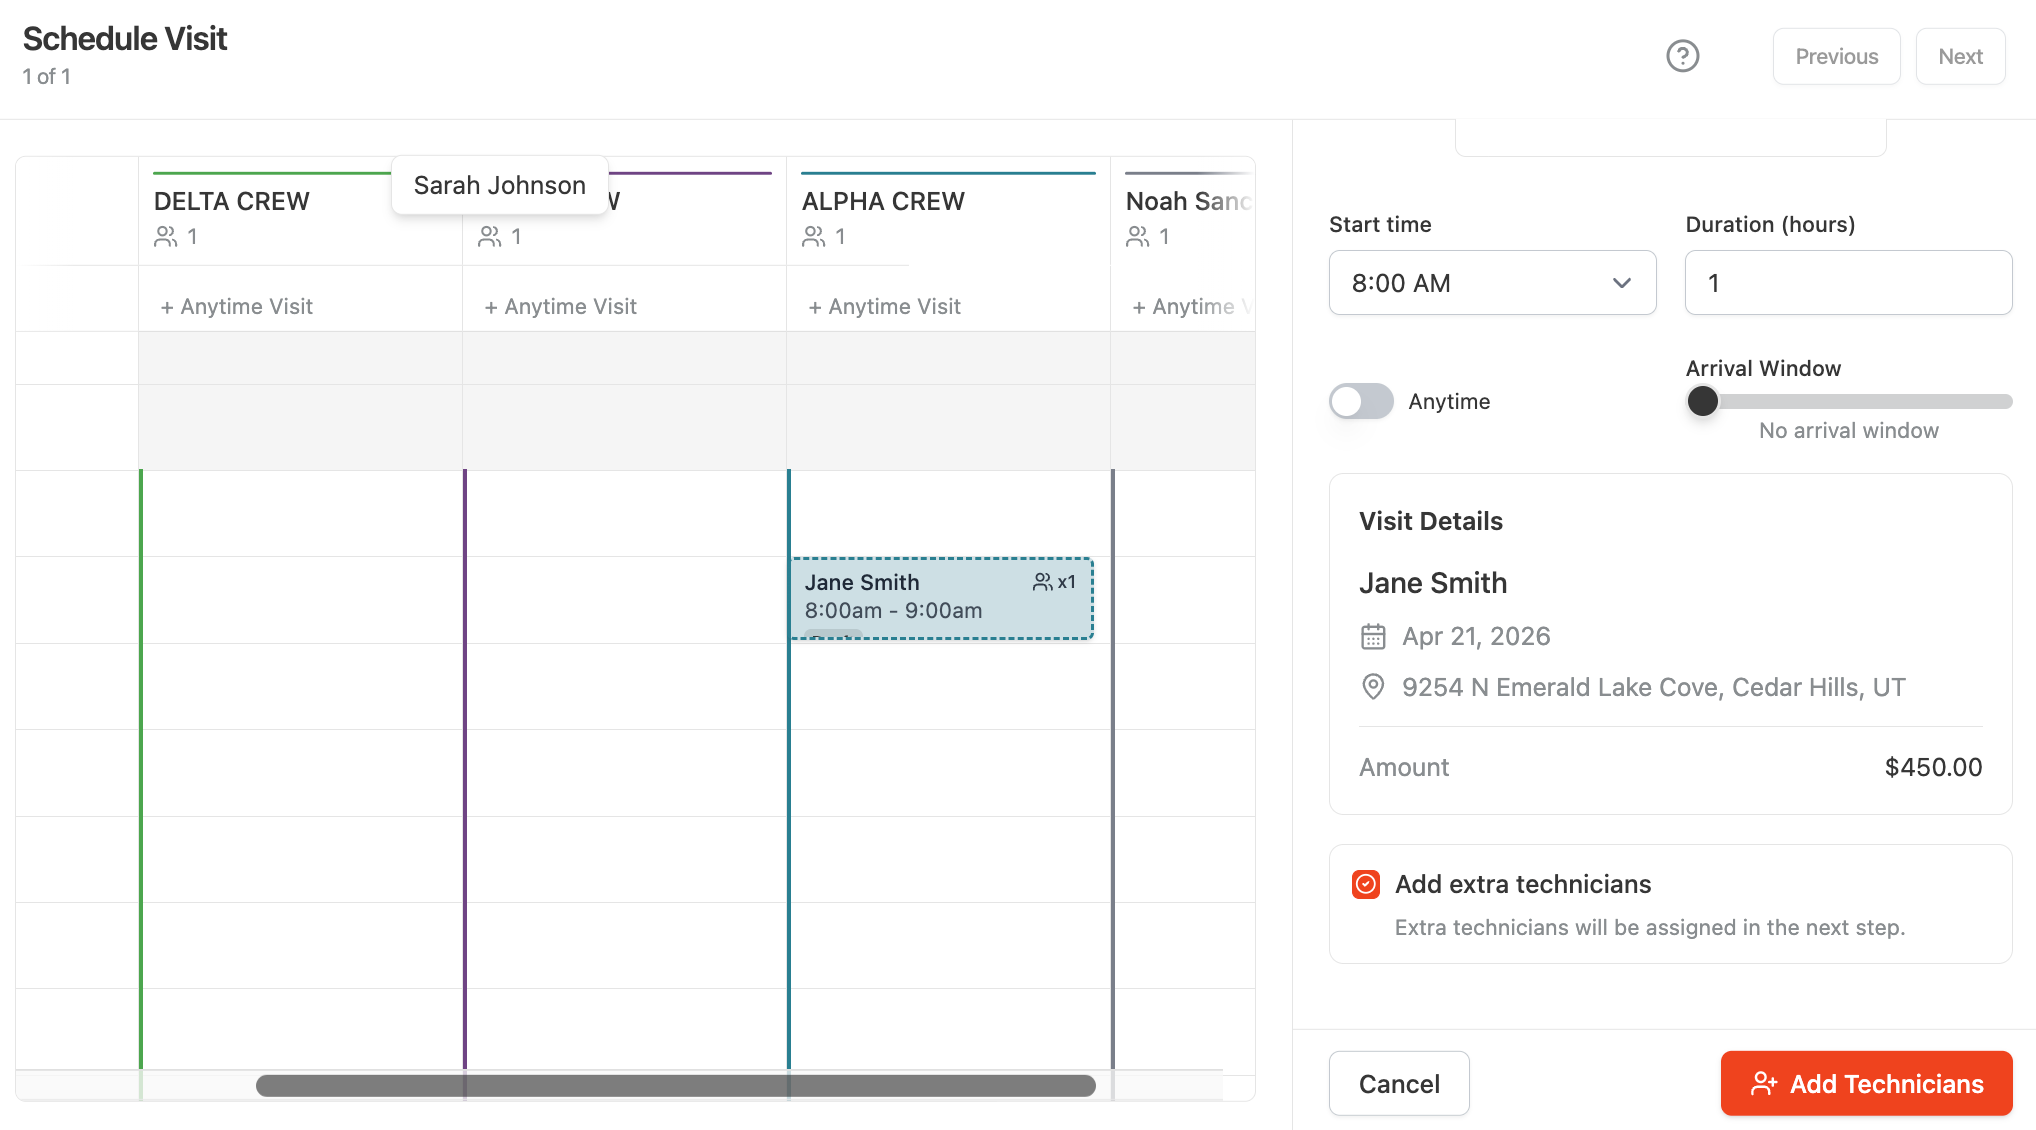
Task: Click the address 9254 N Emerald Lake Cove
Action: [1653, 687]
